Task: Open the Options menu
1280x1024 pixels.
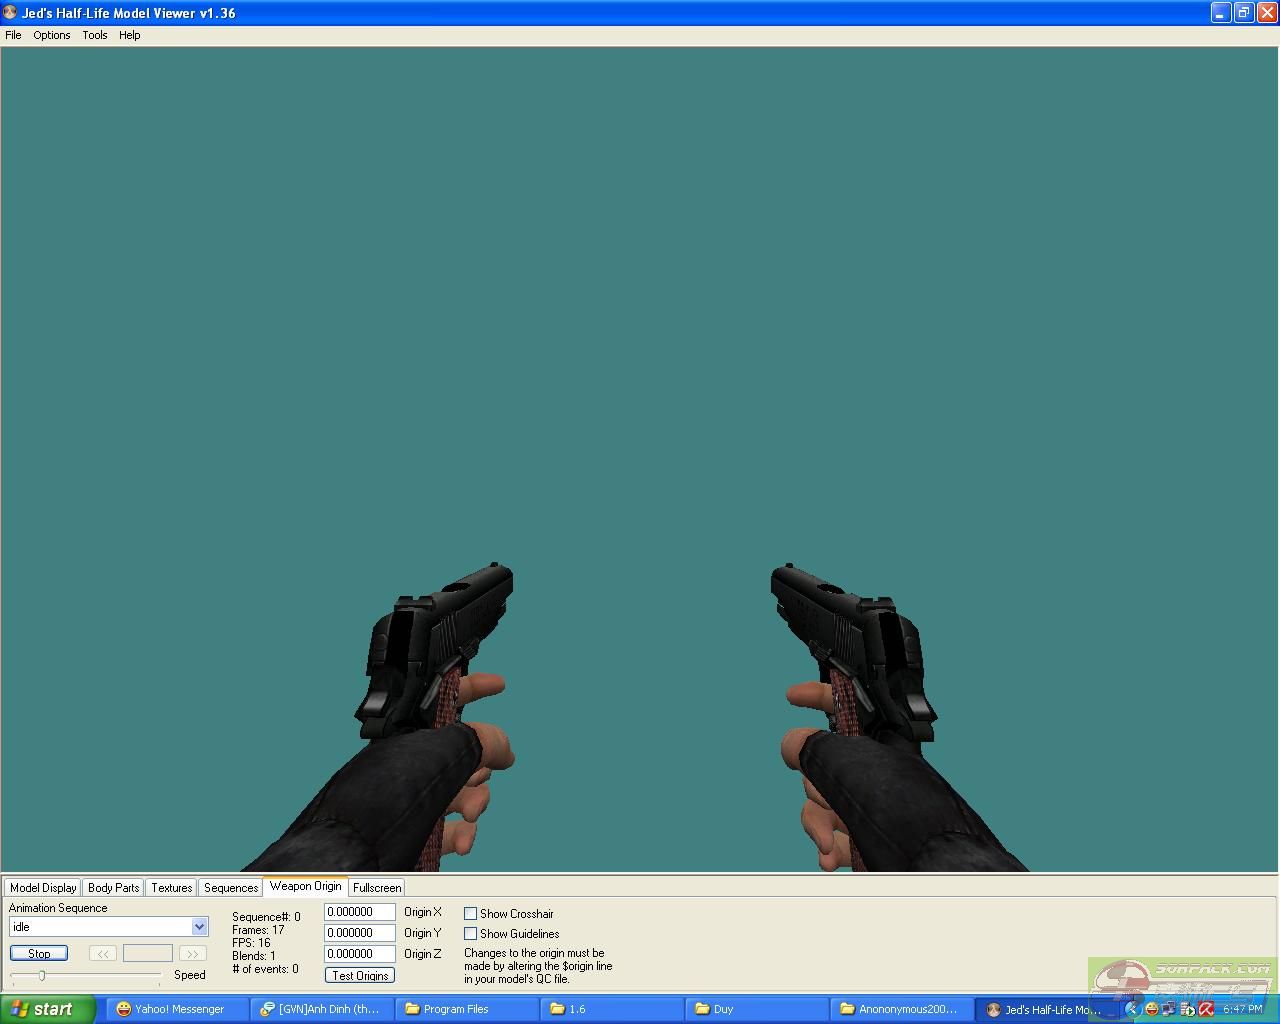Action: coord(51,35)
